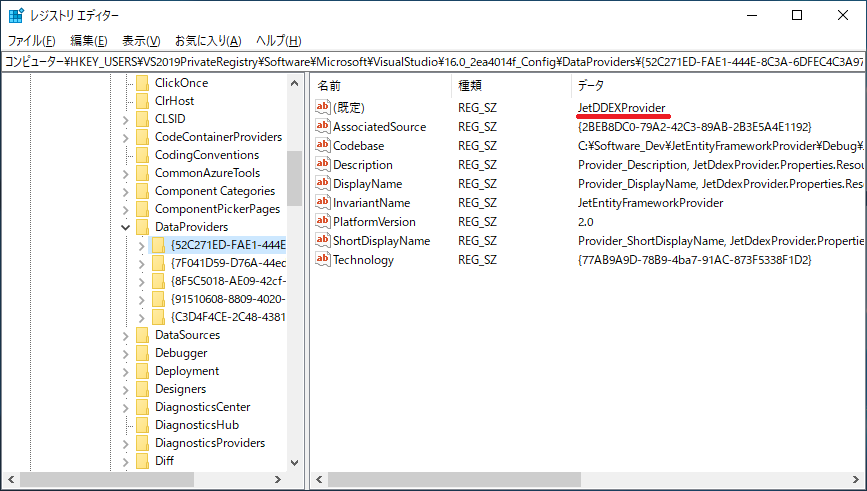The width and height of the screenshot is (867, 491).
Task: Select the ComponentPickerPages folder icon
Action: point(143,209)
